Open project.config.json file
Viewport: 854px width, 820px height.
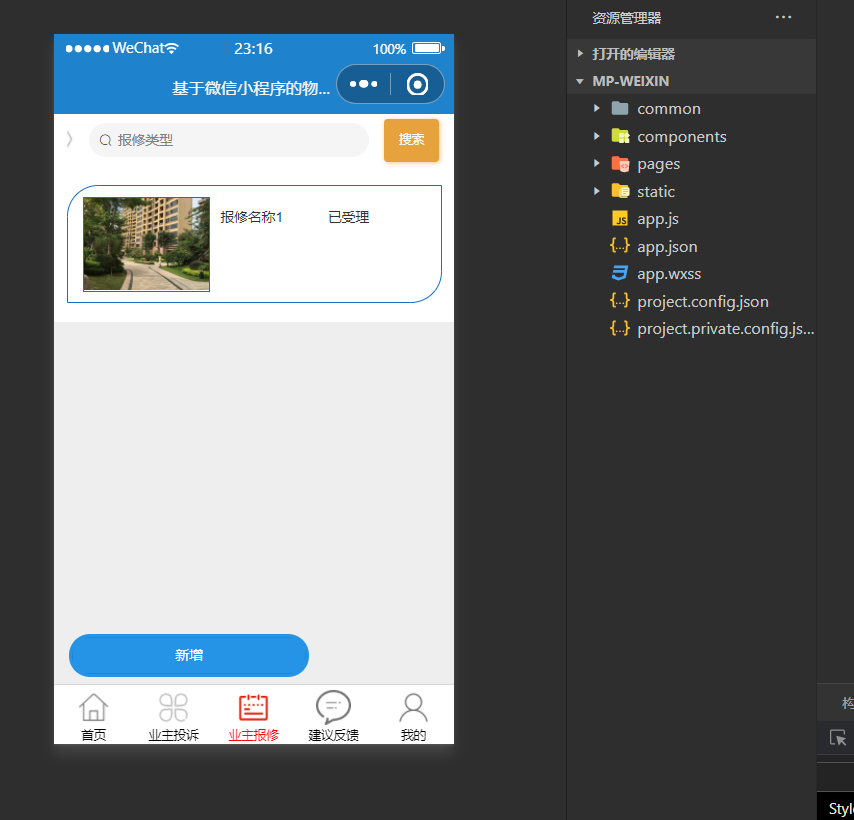click(703, 302)
